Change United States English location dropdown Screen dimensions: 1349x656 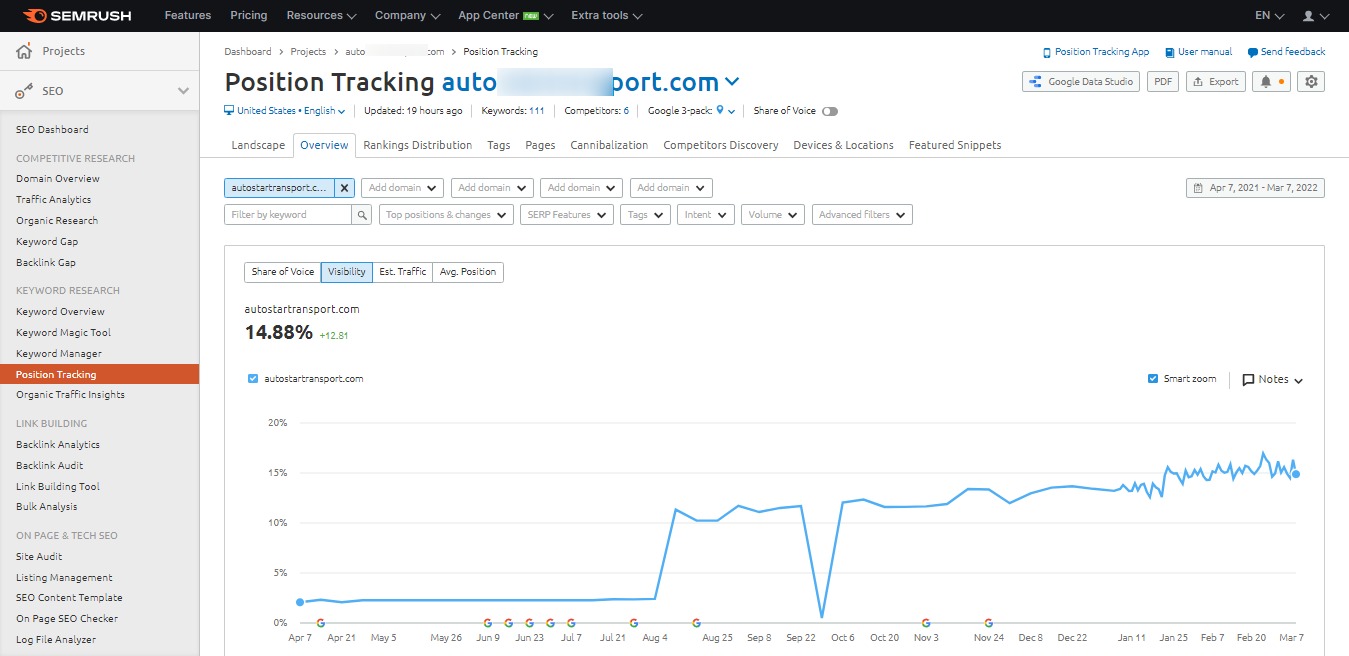285,111
